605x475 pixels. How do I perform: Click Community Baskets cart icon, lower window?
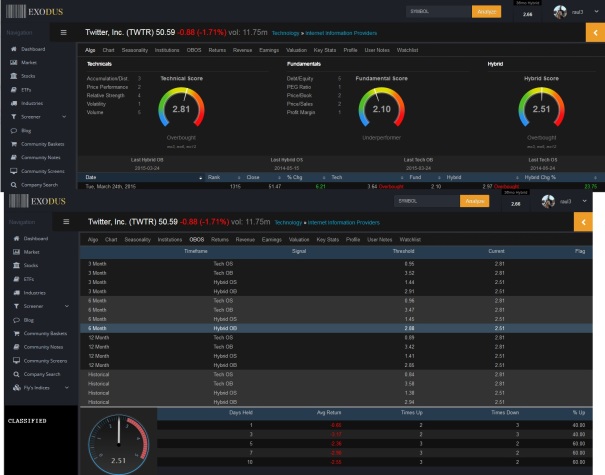16,333
